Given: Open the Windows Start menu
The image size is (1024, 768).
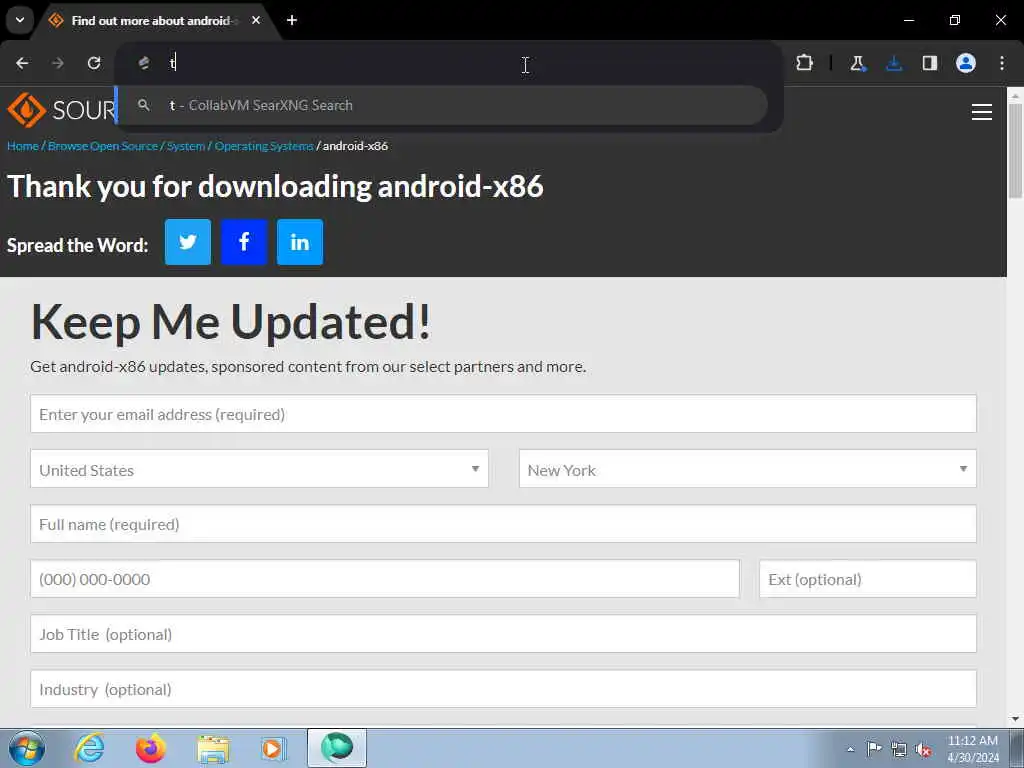Looking at the screenshot, I should pos(26,748).
